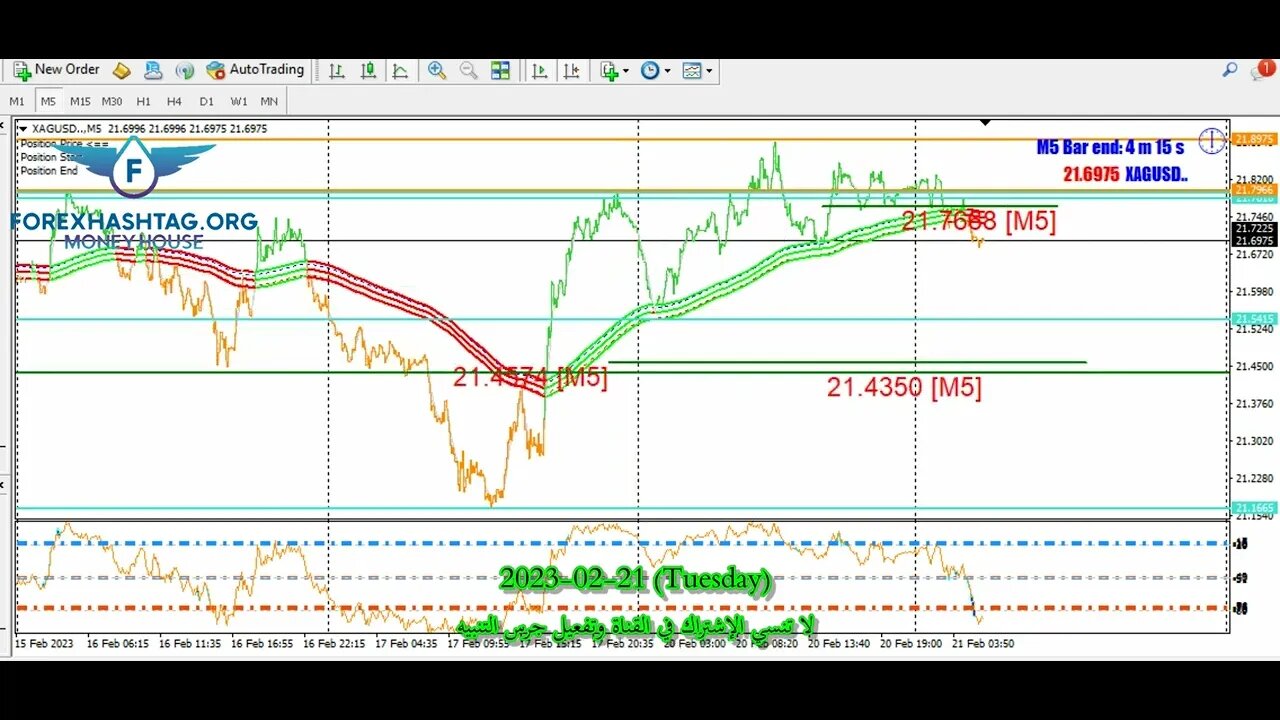Click the black chart shift marker triangle
The width and height of the screenshot is (1280, 720).
click(x=985, y=123)
